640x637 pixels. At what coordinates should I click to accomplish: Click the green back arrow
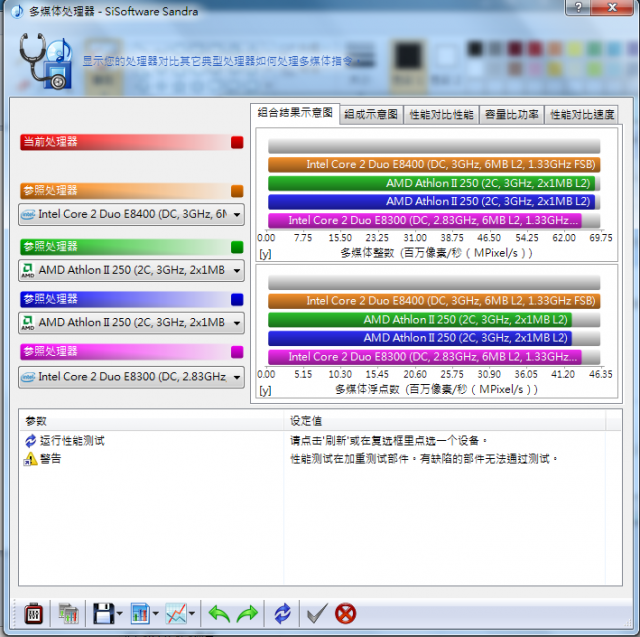click(219, 613)
